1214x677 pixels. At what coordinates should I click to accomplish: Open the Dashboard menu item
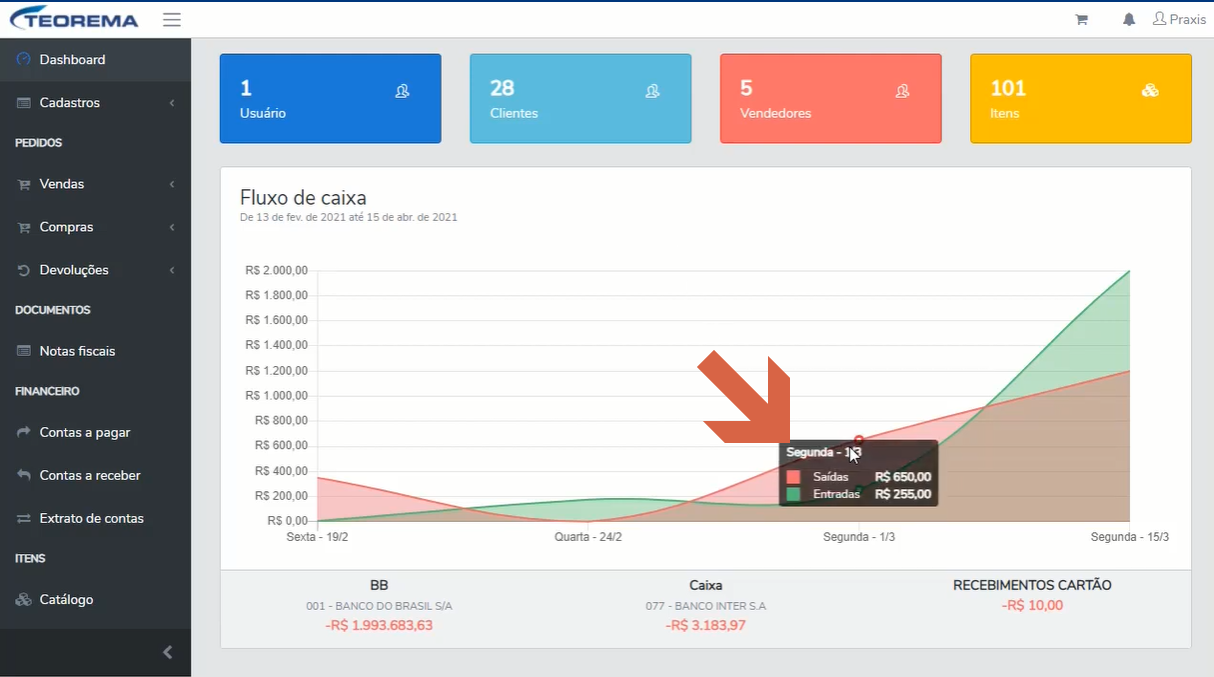coord(95,60)
